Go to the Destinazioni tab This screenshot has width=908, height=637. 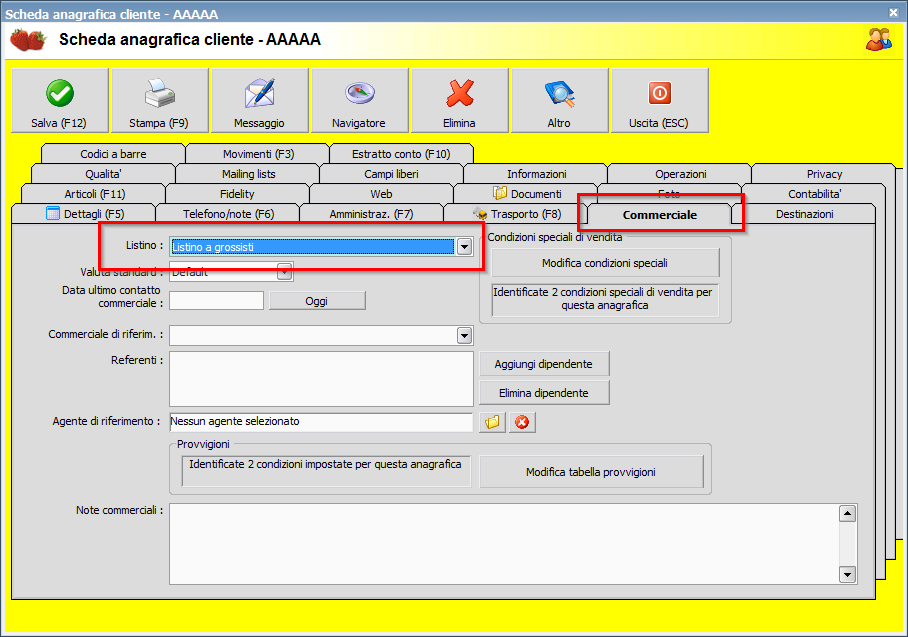(x=804, y=214)
